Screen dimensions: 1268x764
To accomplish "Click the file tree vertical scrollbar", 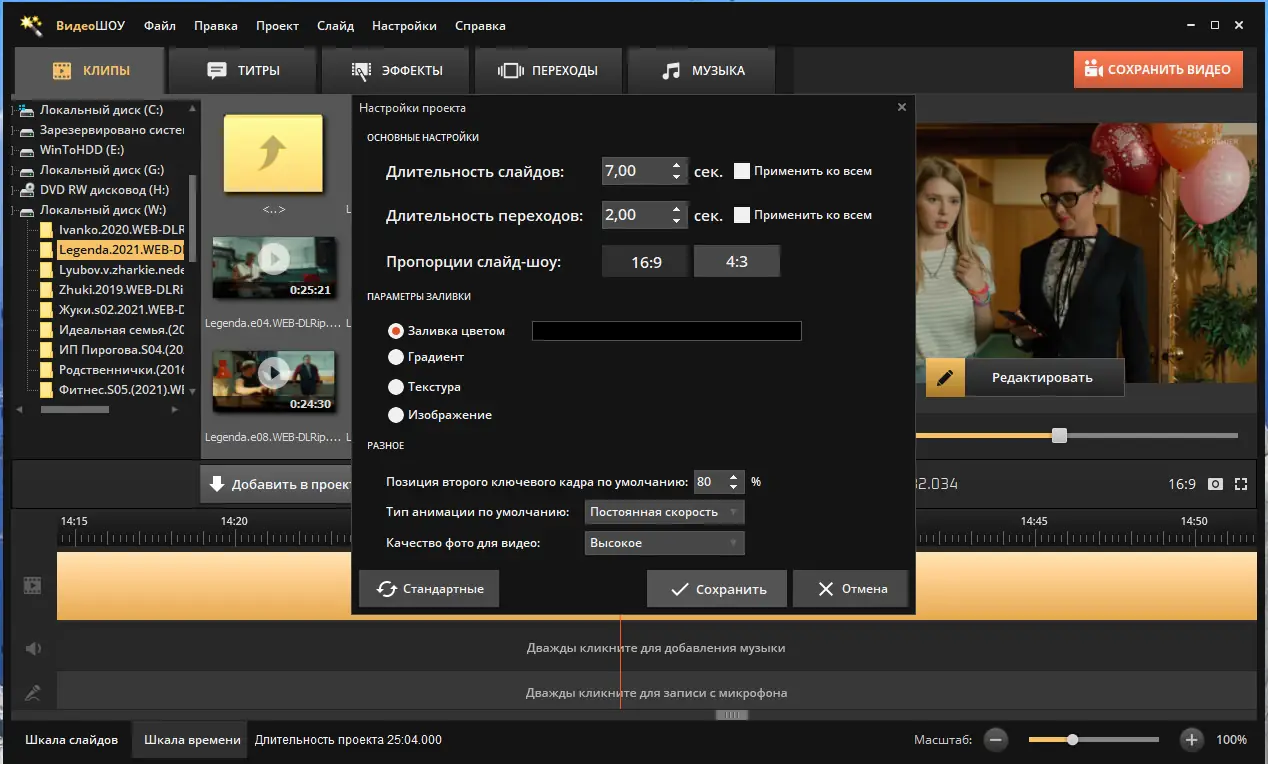I will (193, 218).
